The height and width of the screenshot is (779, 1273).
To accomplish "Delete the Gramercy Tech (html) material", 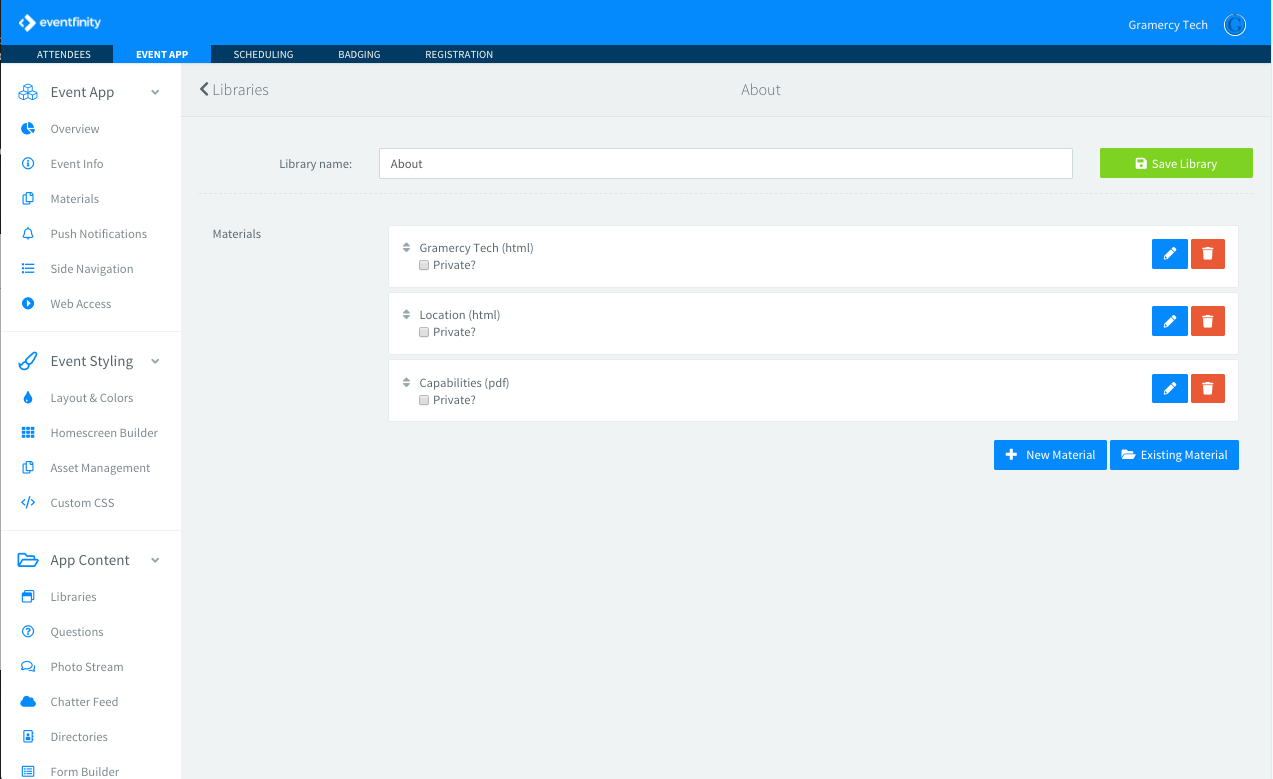I will 1208,254.
